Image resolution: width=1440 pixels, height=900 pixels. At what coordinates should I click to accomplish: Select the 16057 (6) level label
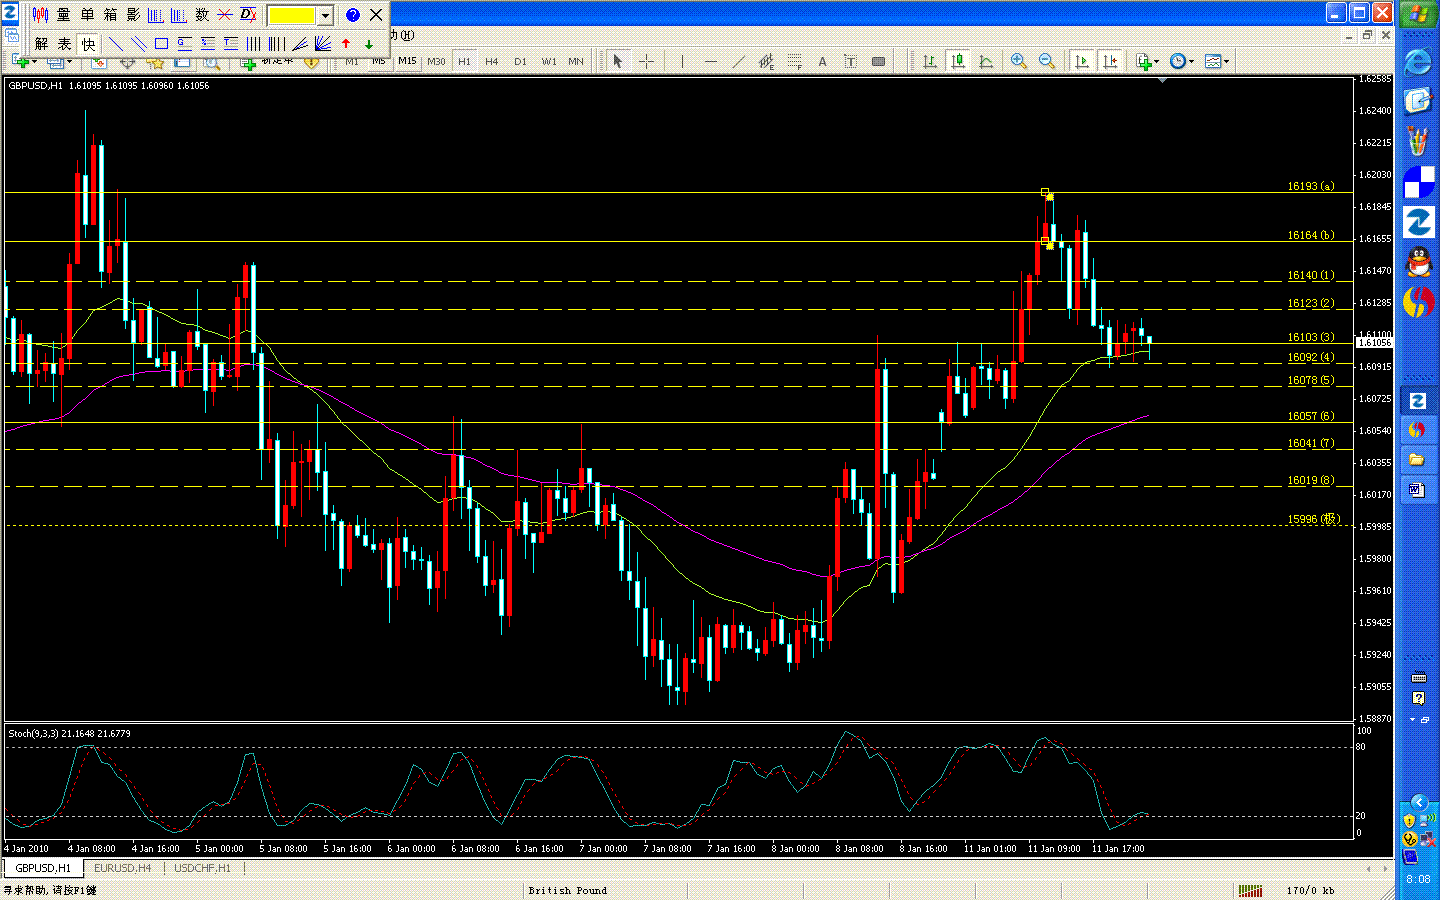click(1310, 416)
